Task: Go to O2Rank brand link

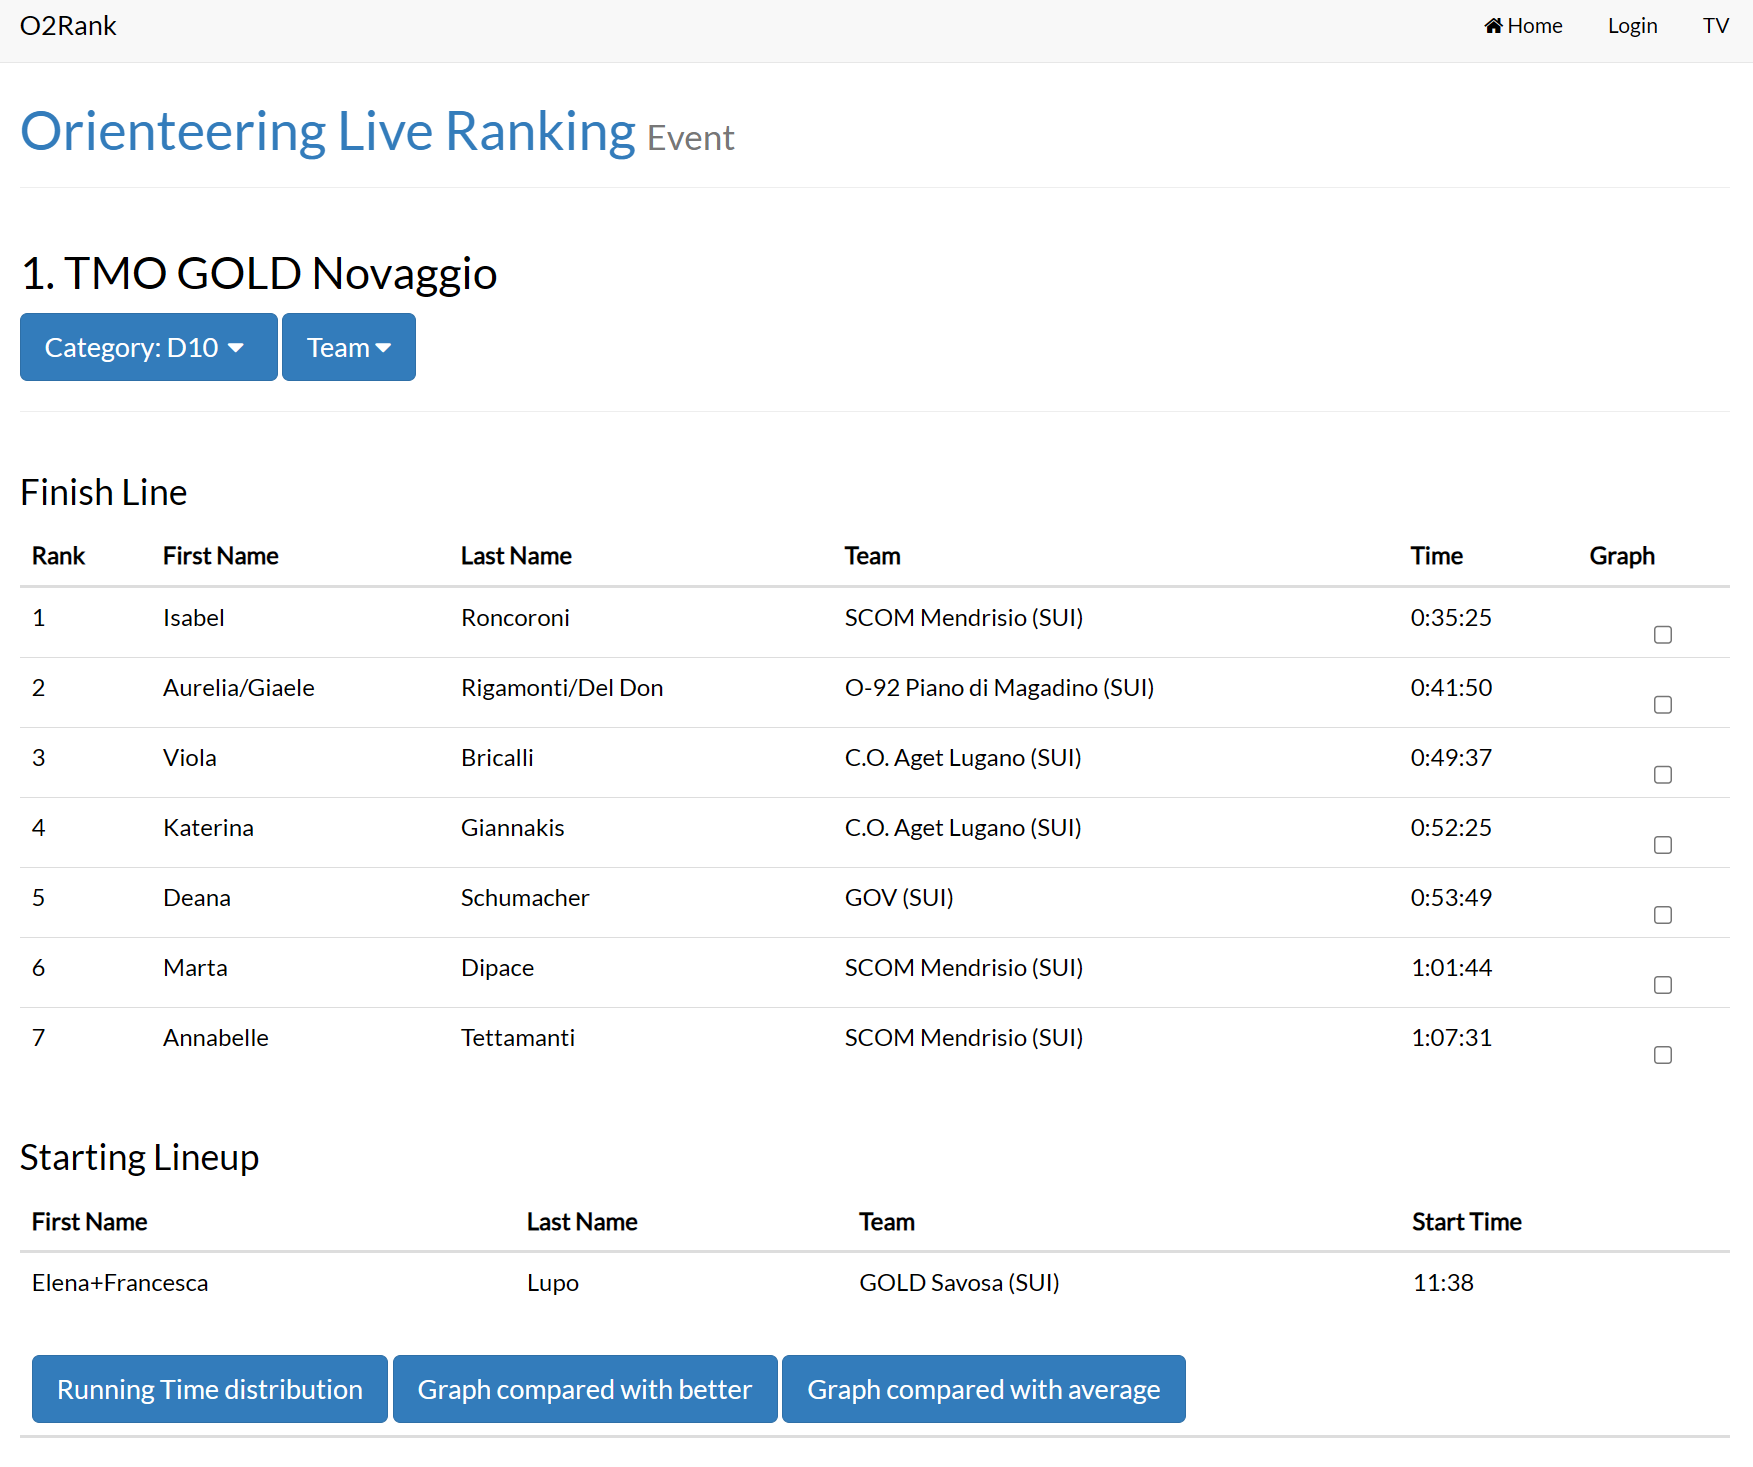Action: 68,26
